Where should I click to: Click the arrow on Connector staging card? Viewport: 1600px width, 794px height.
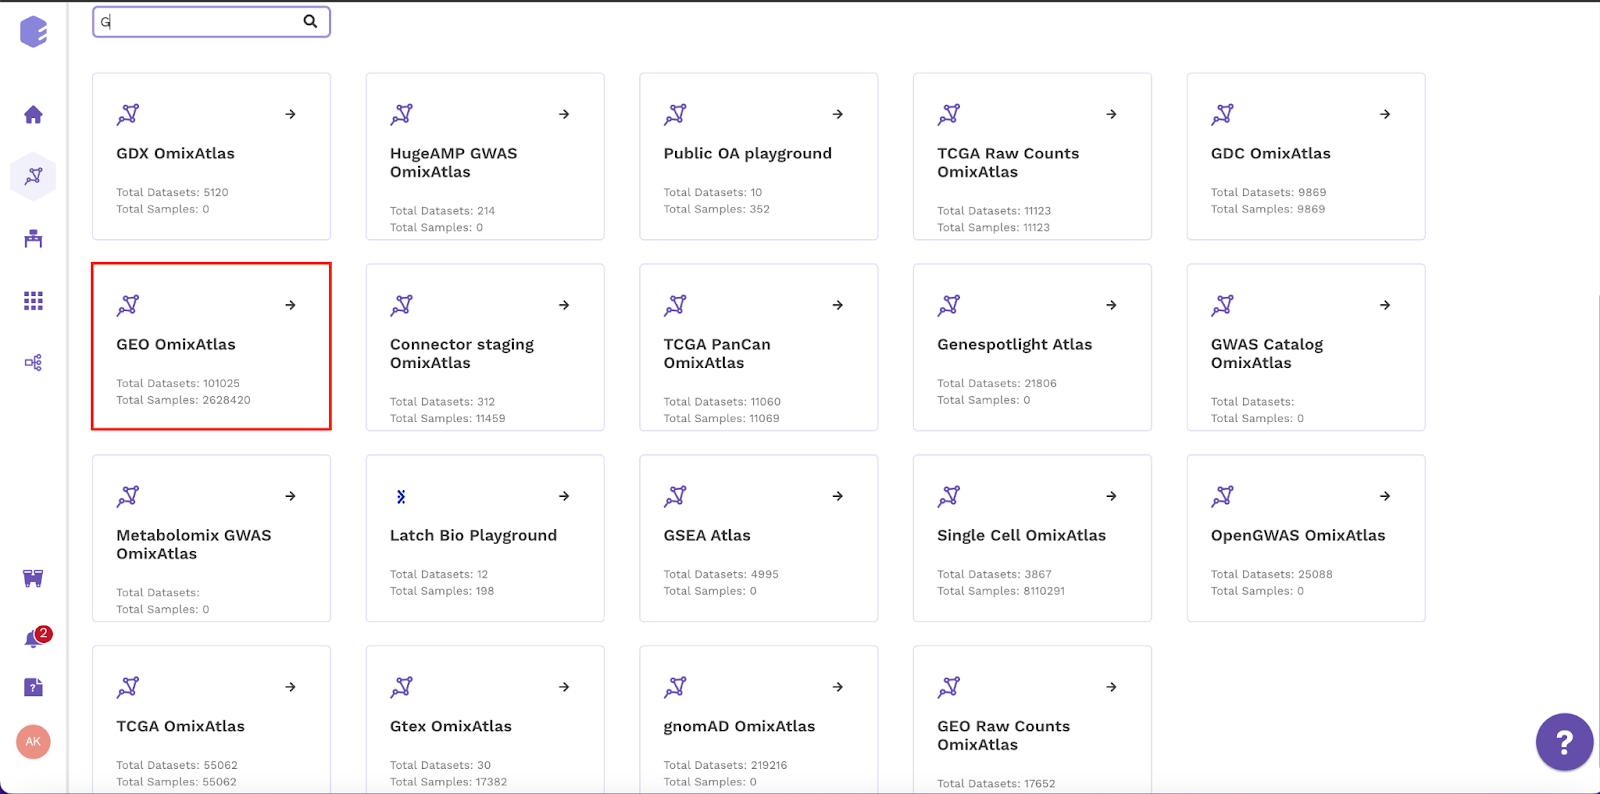click(564, 305)
